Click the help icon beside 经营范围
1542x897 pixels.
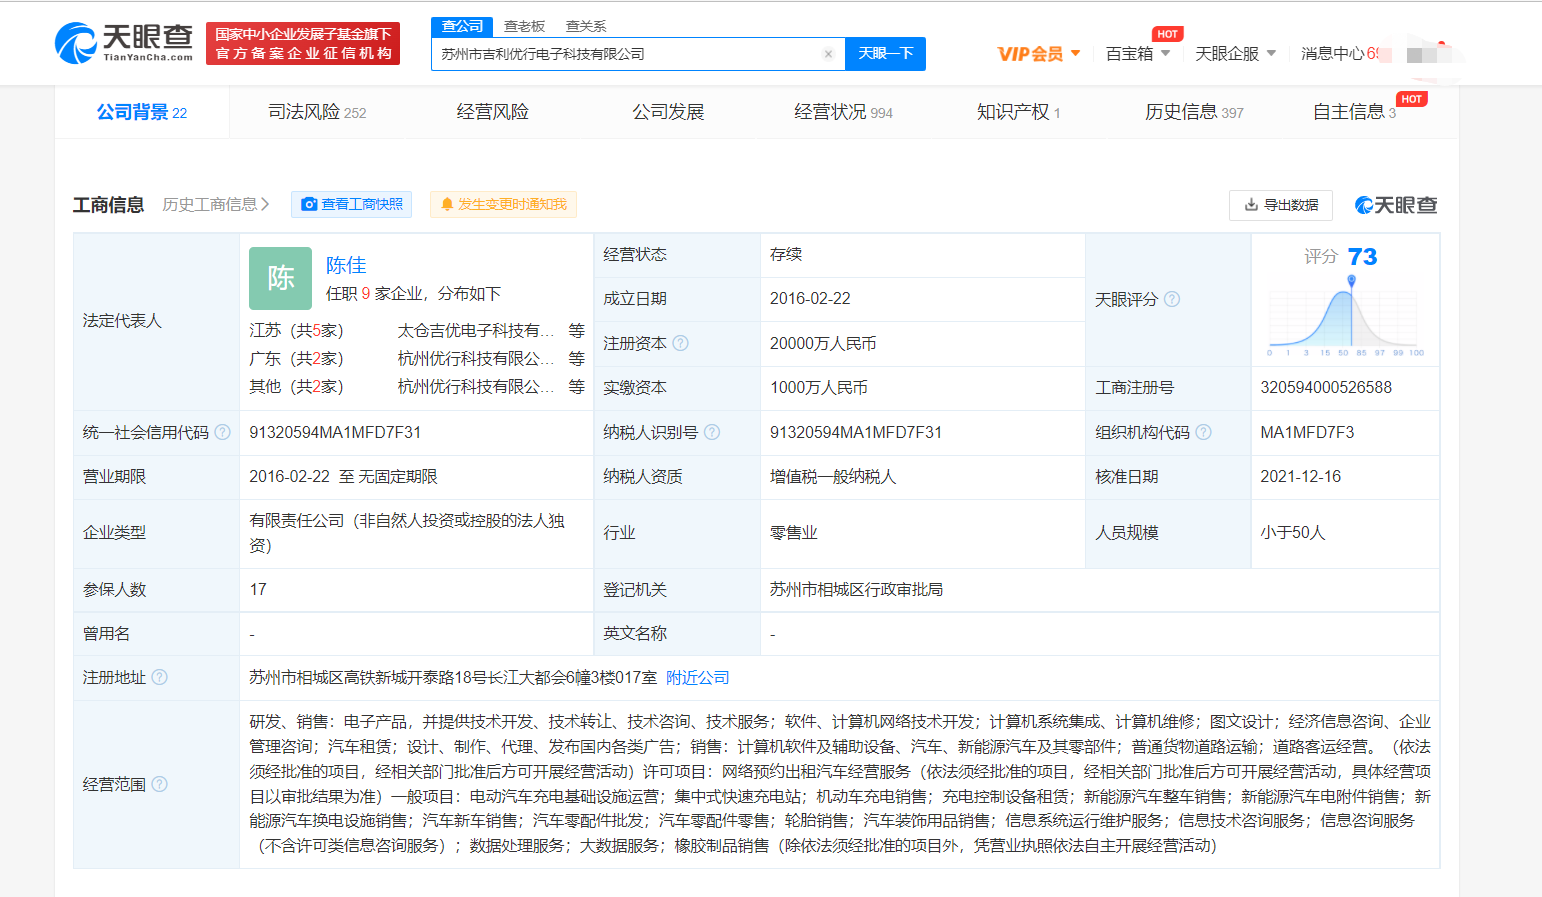coord(159,784)
